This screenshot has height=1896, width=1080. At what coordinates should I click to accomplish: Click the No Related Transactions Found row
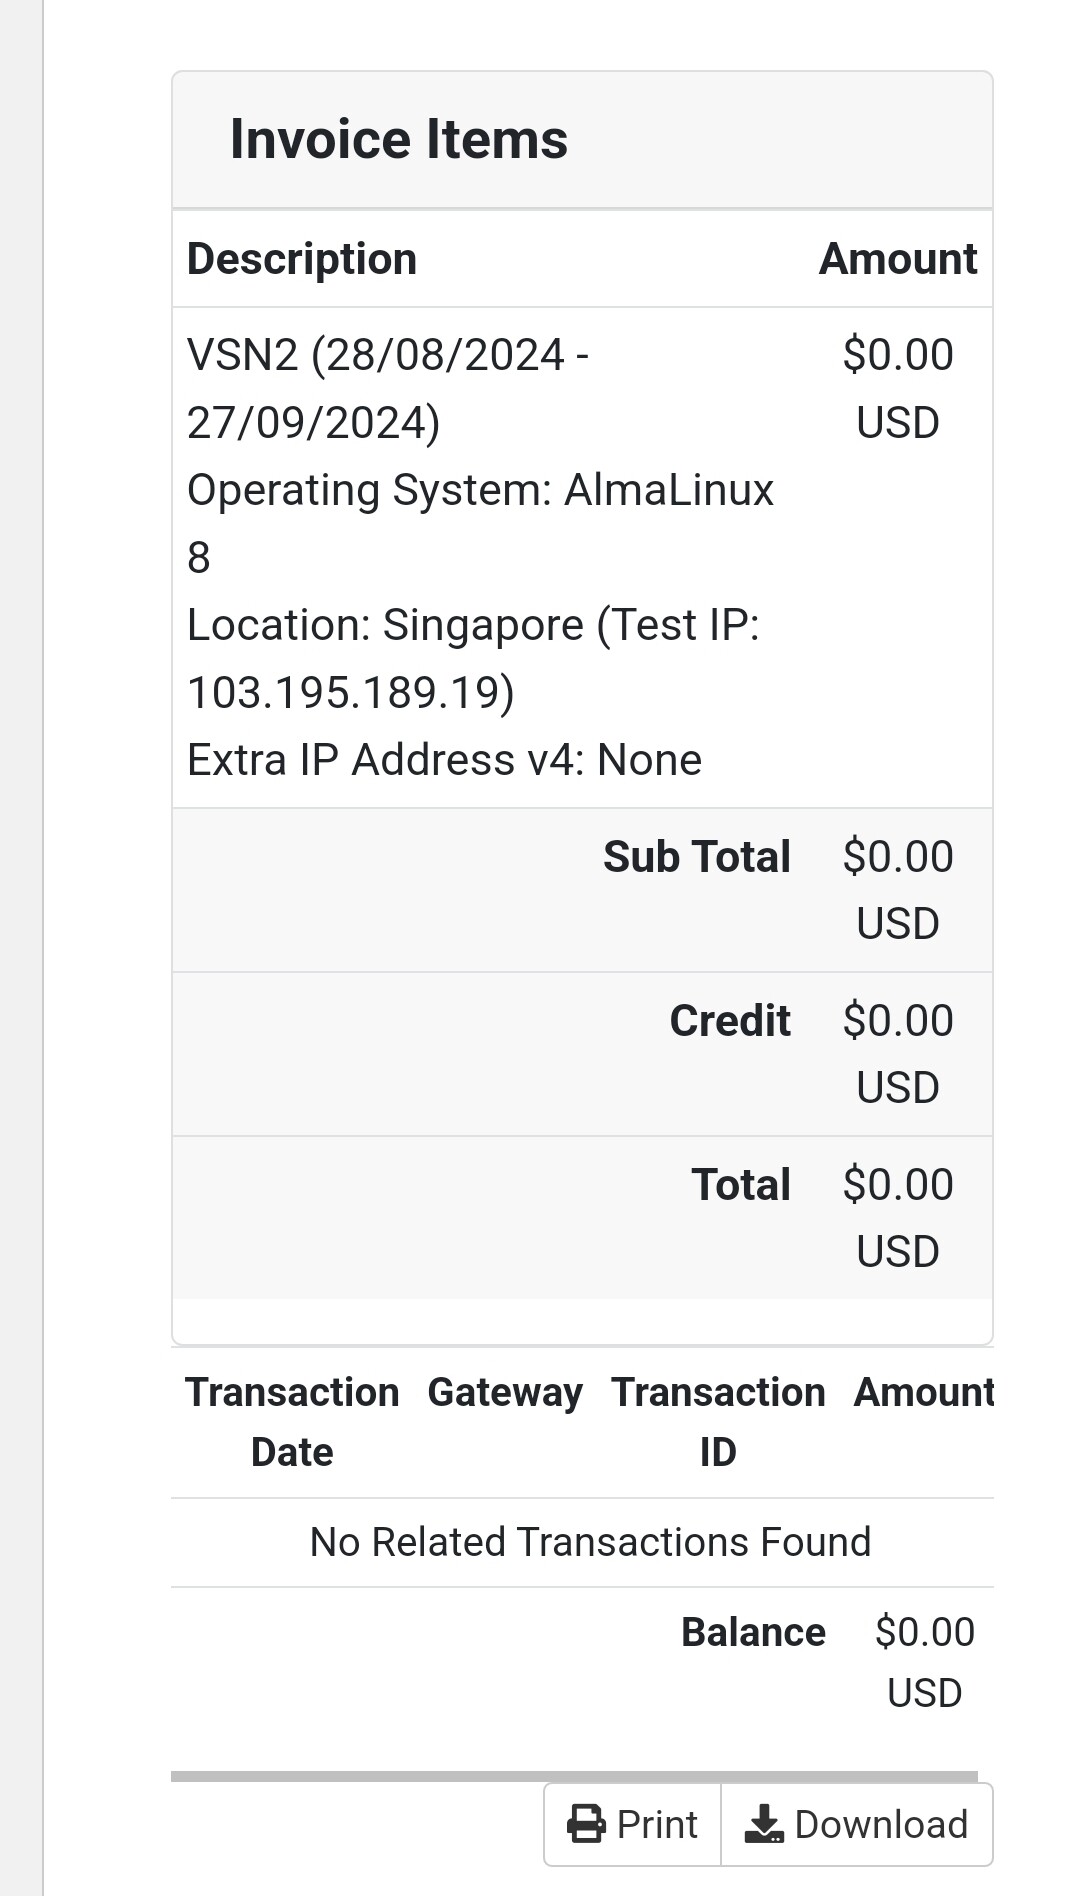(x=590, y=1542)
